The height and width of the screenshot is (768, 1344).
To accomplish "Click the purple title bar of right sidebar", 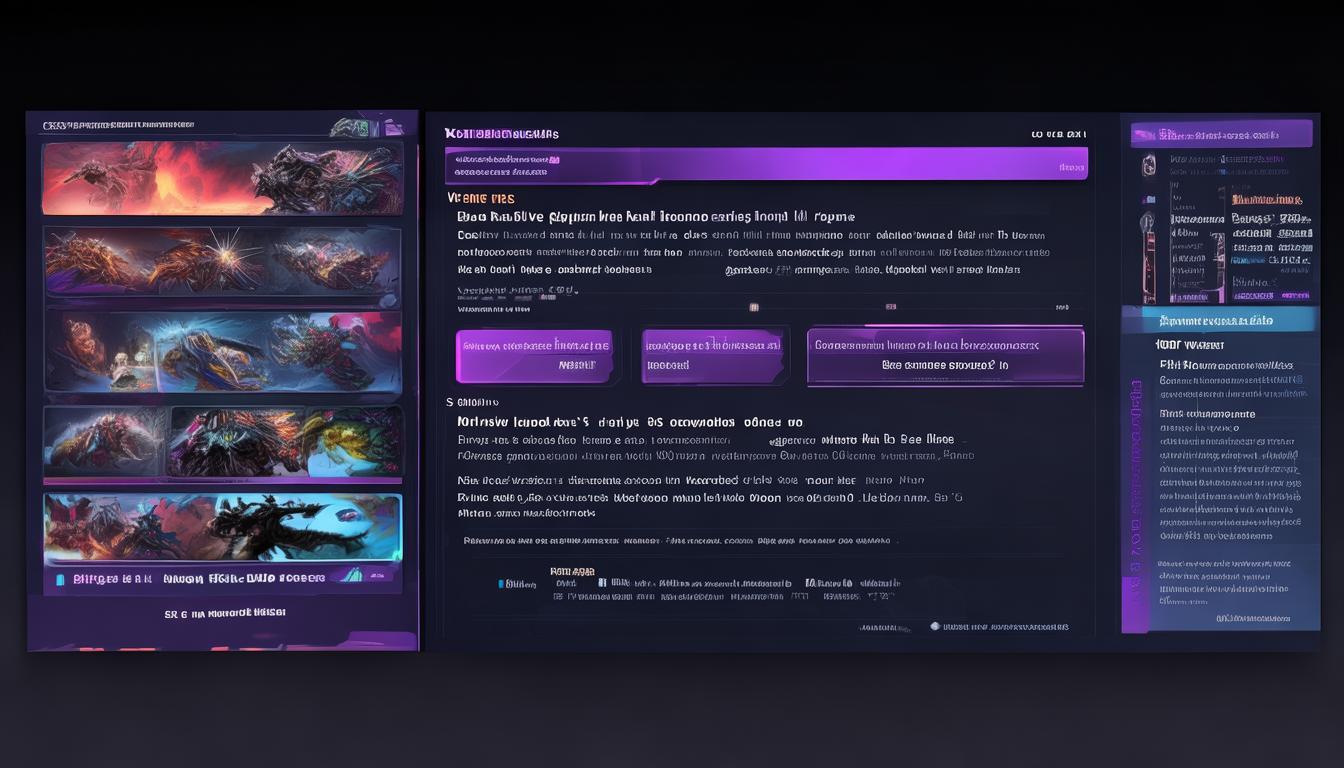I will click(1221, 134).
